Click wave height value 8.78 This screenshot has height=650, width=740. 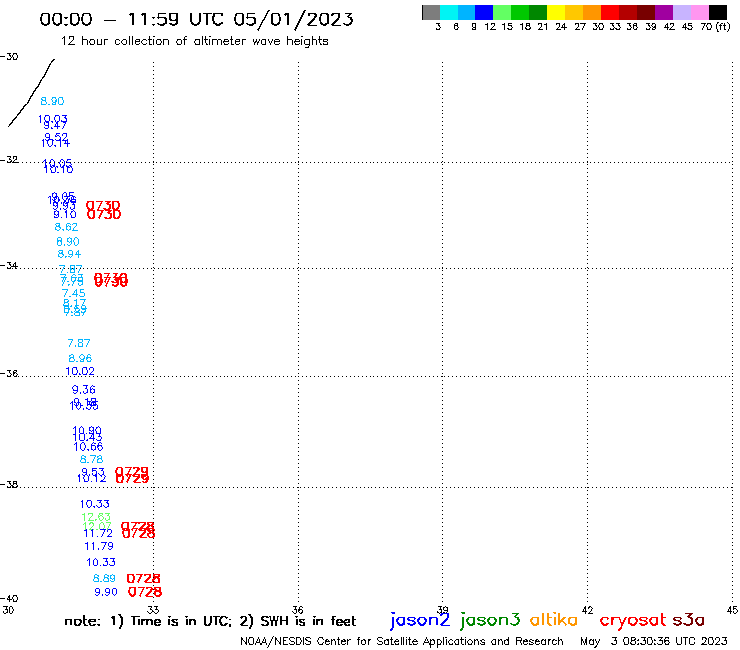[91, 459]
